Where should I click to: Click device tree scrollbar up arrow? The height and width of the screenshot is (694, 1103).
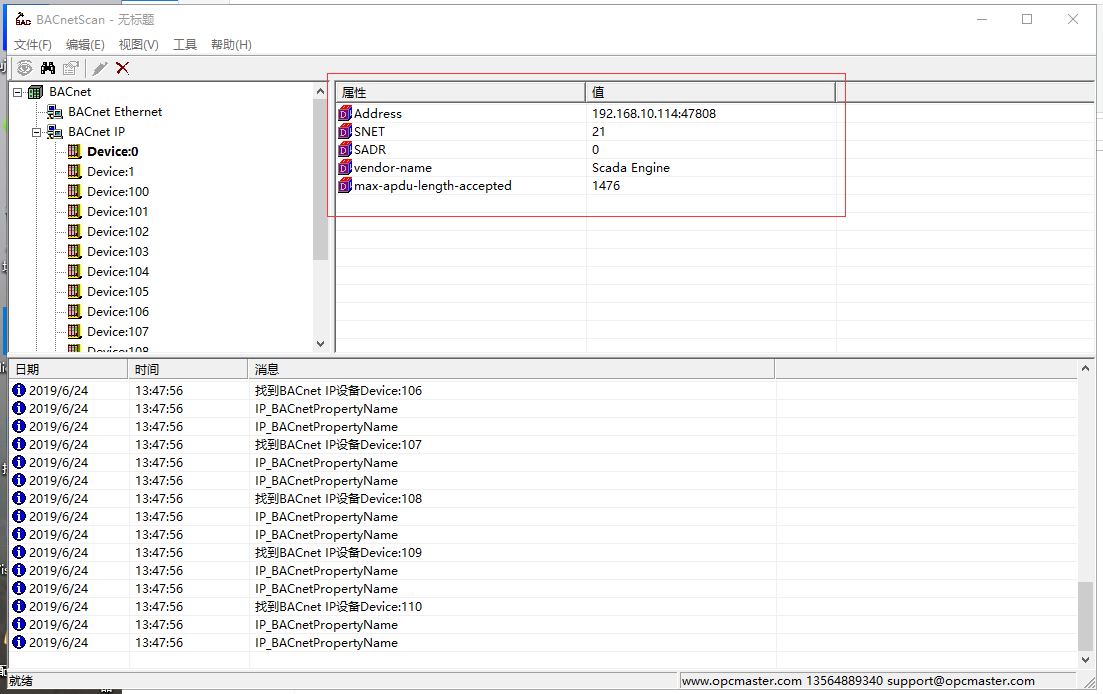click(x=321, y=91)
